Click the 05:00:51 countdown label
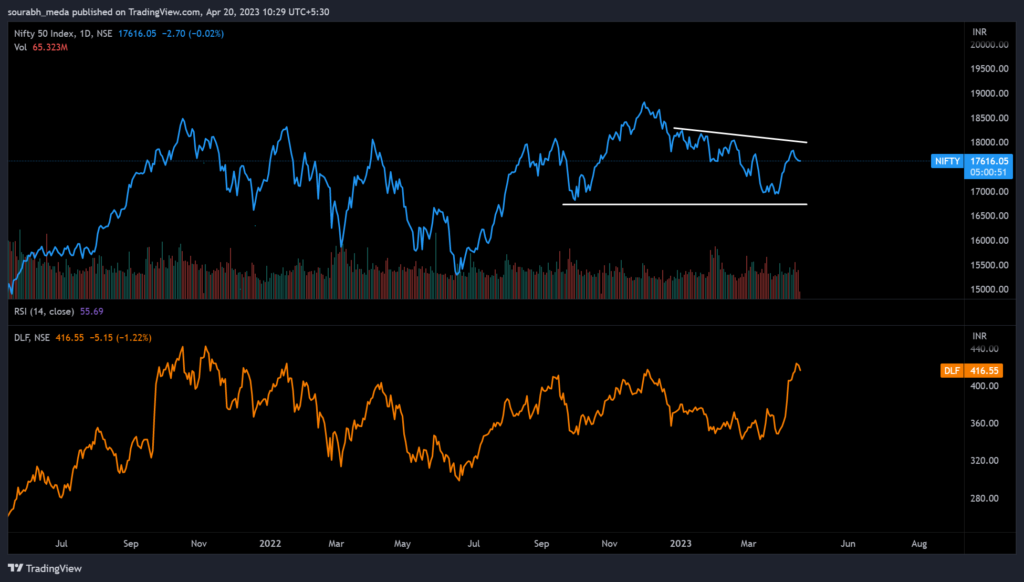Screen dimensions: 1024x582 coord(988,172)
